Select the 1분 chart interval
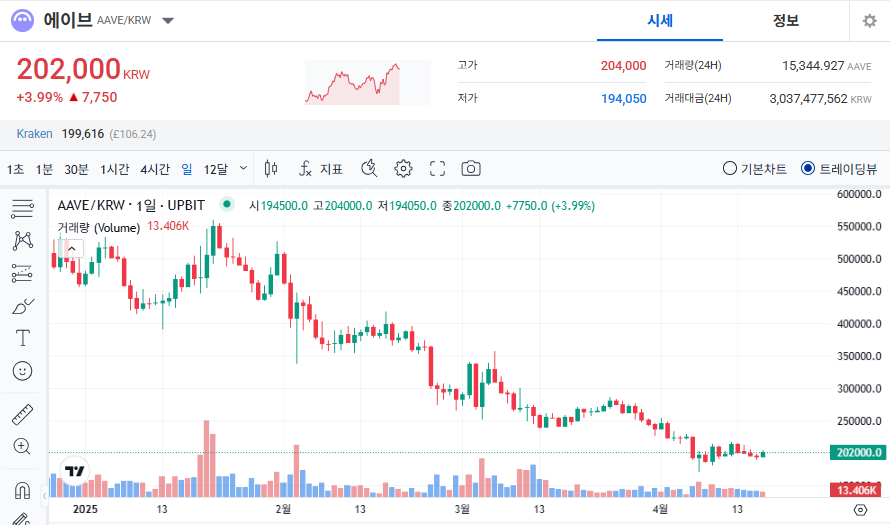Screen dimensions: 890x525 [x=44, y=169]
